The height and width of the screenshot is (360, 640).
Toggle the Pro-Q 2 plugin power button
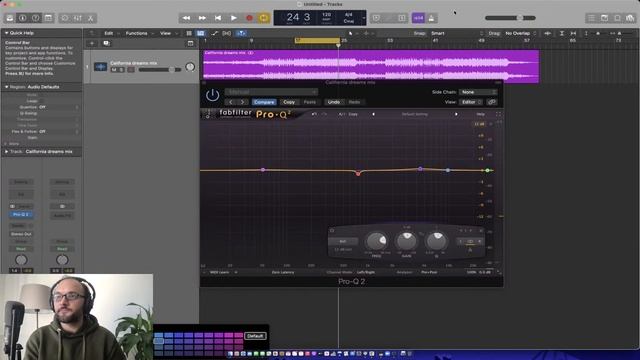[212, 96]
